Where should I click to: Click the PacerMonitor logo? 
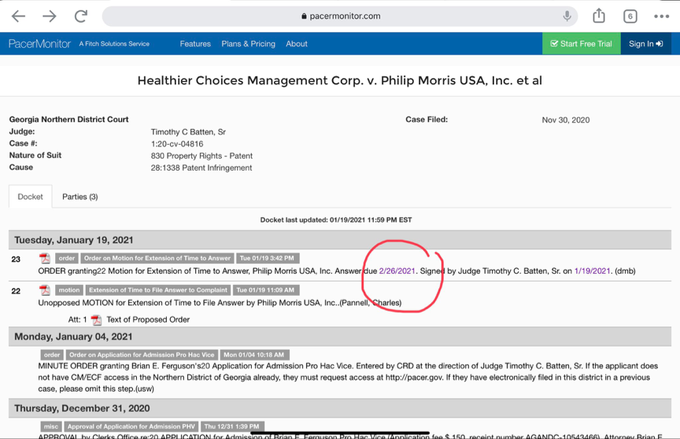(x=39, y=44)
